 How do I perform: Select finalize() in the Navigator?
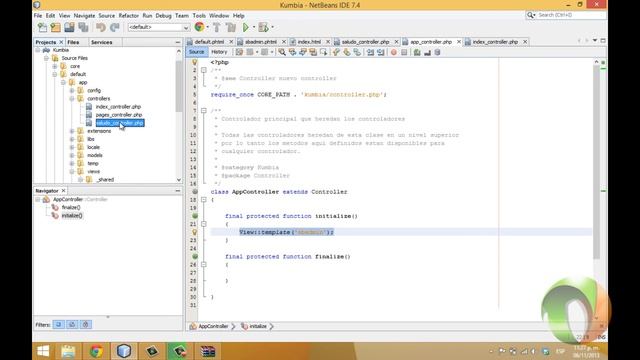click(71, 207)
